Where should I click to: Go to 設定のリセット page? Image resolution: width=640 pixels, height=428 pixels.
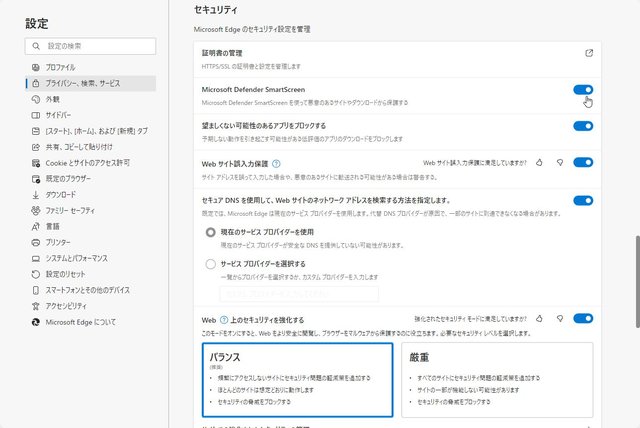tap(91, 274)
